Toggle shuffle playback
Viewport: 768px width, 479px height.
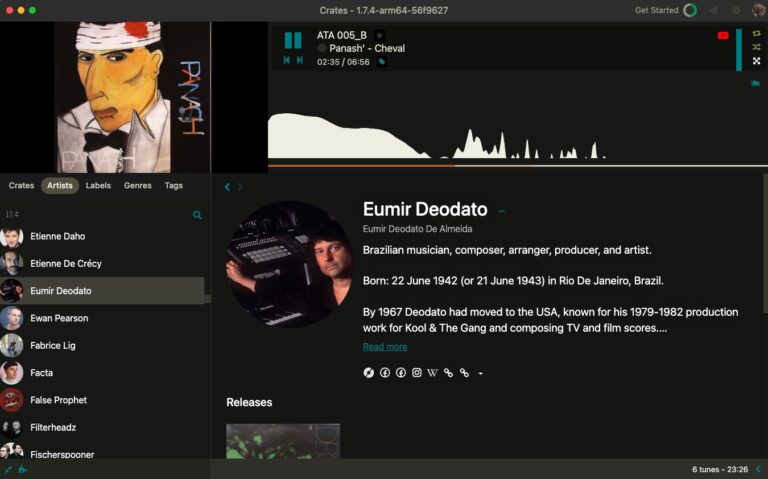756,47
